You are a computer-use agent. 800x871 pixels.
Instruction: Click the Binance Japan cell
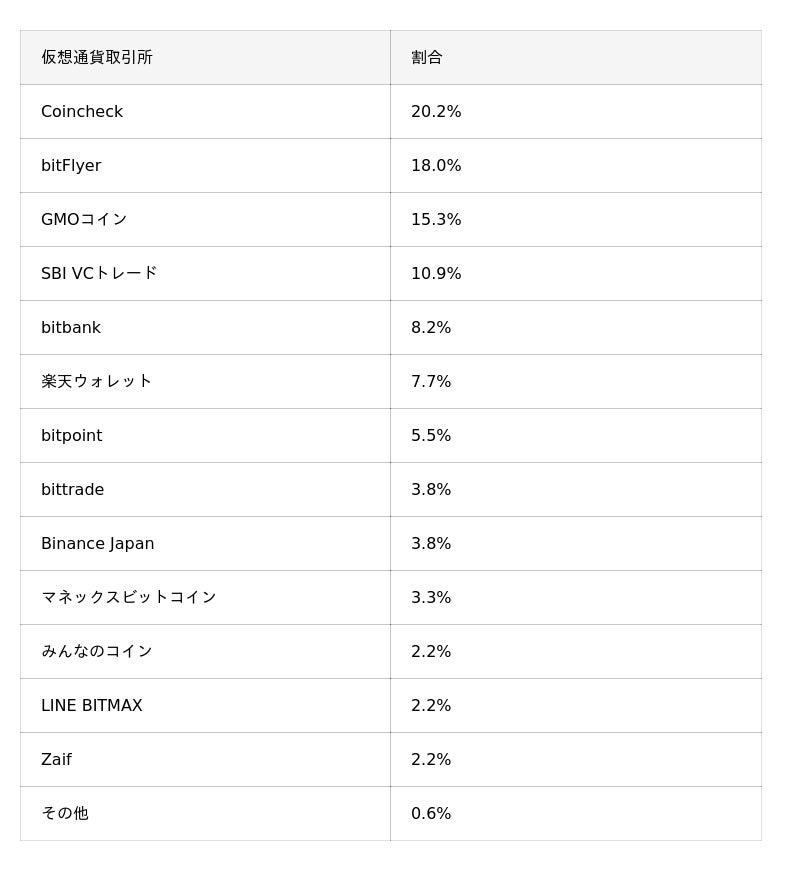pyautogui.click(x=98, y=543)
